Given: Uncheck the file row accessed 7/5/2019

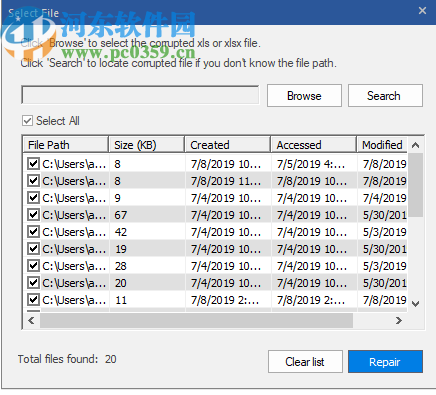Looking at the screenshot, I should tap(33, 164).
